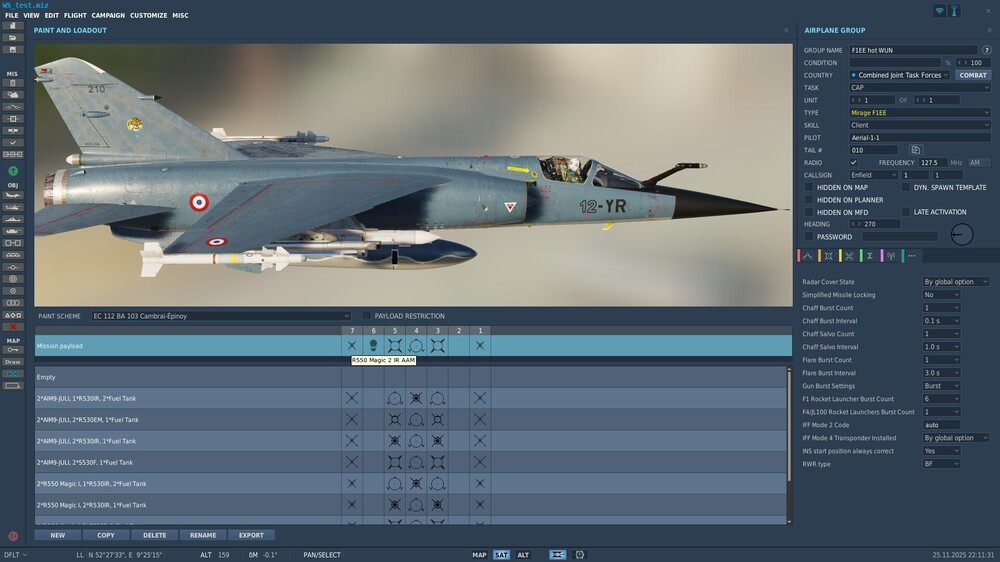1000x562 pixels.
Task: Open the RWR type dropdown
Action: click(x=941, y=464)
